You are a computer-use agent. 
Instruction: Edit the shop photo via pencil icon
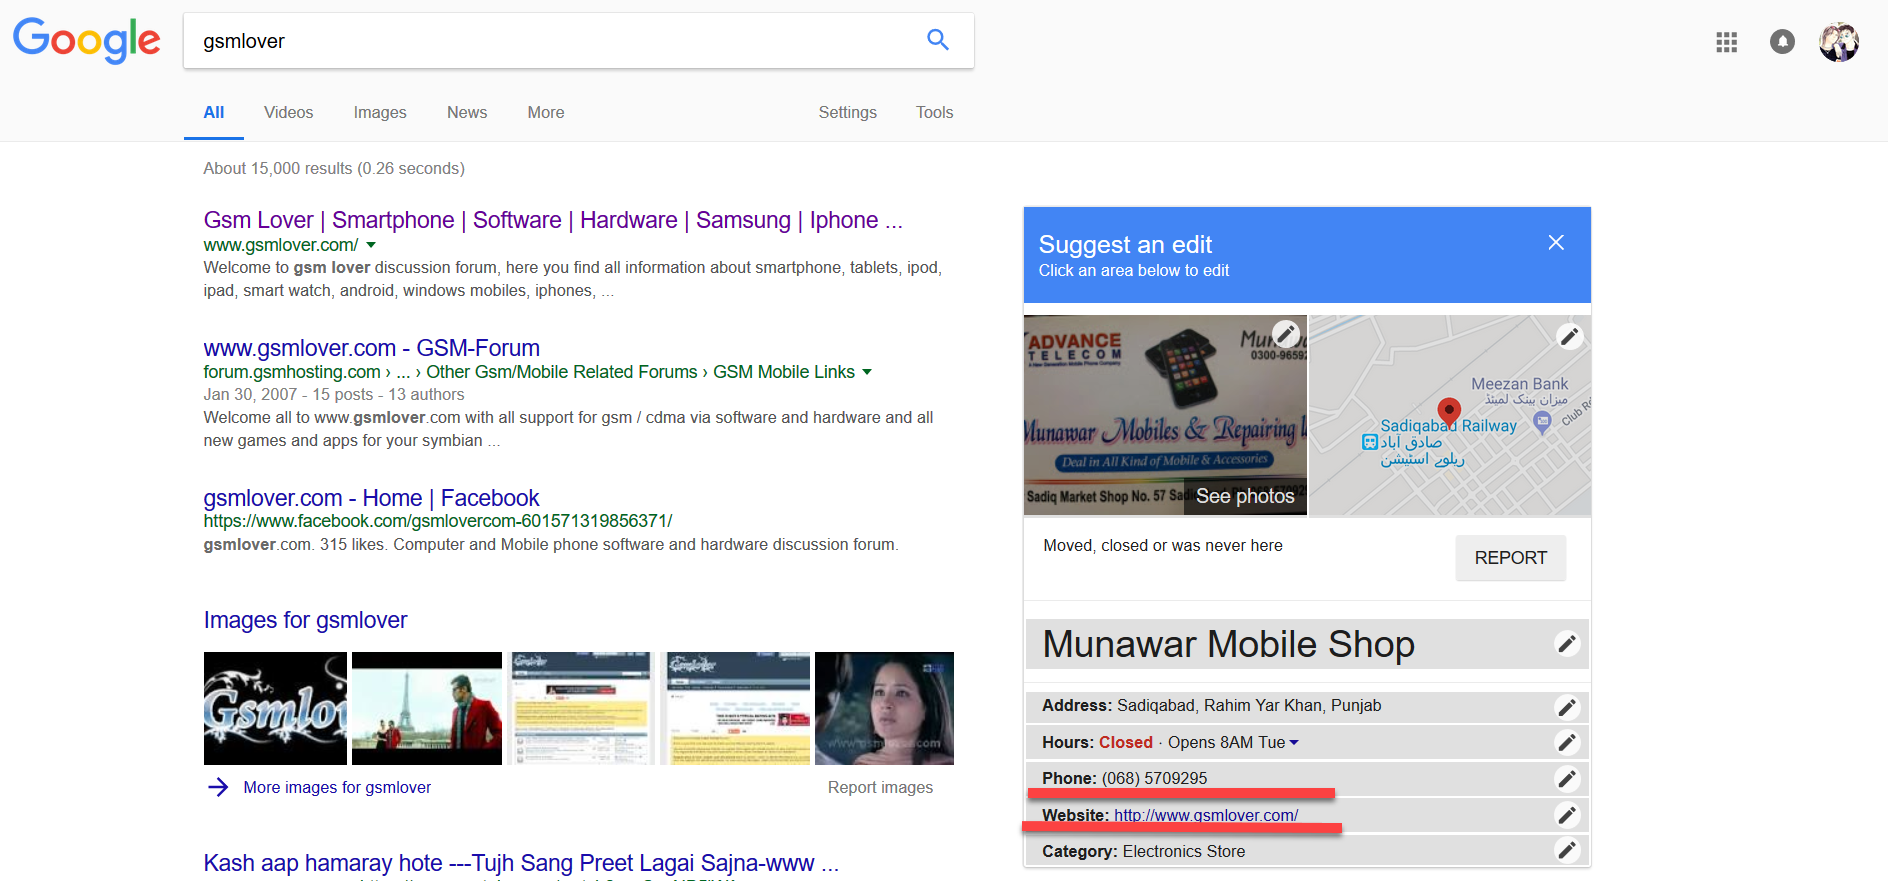pyautogui.click(x=1286, y=333)
